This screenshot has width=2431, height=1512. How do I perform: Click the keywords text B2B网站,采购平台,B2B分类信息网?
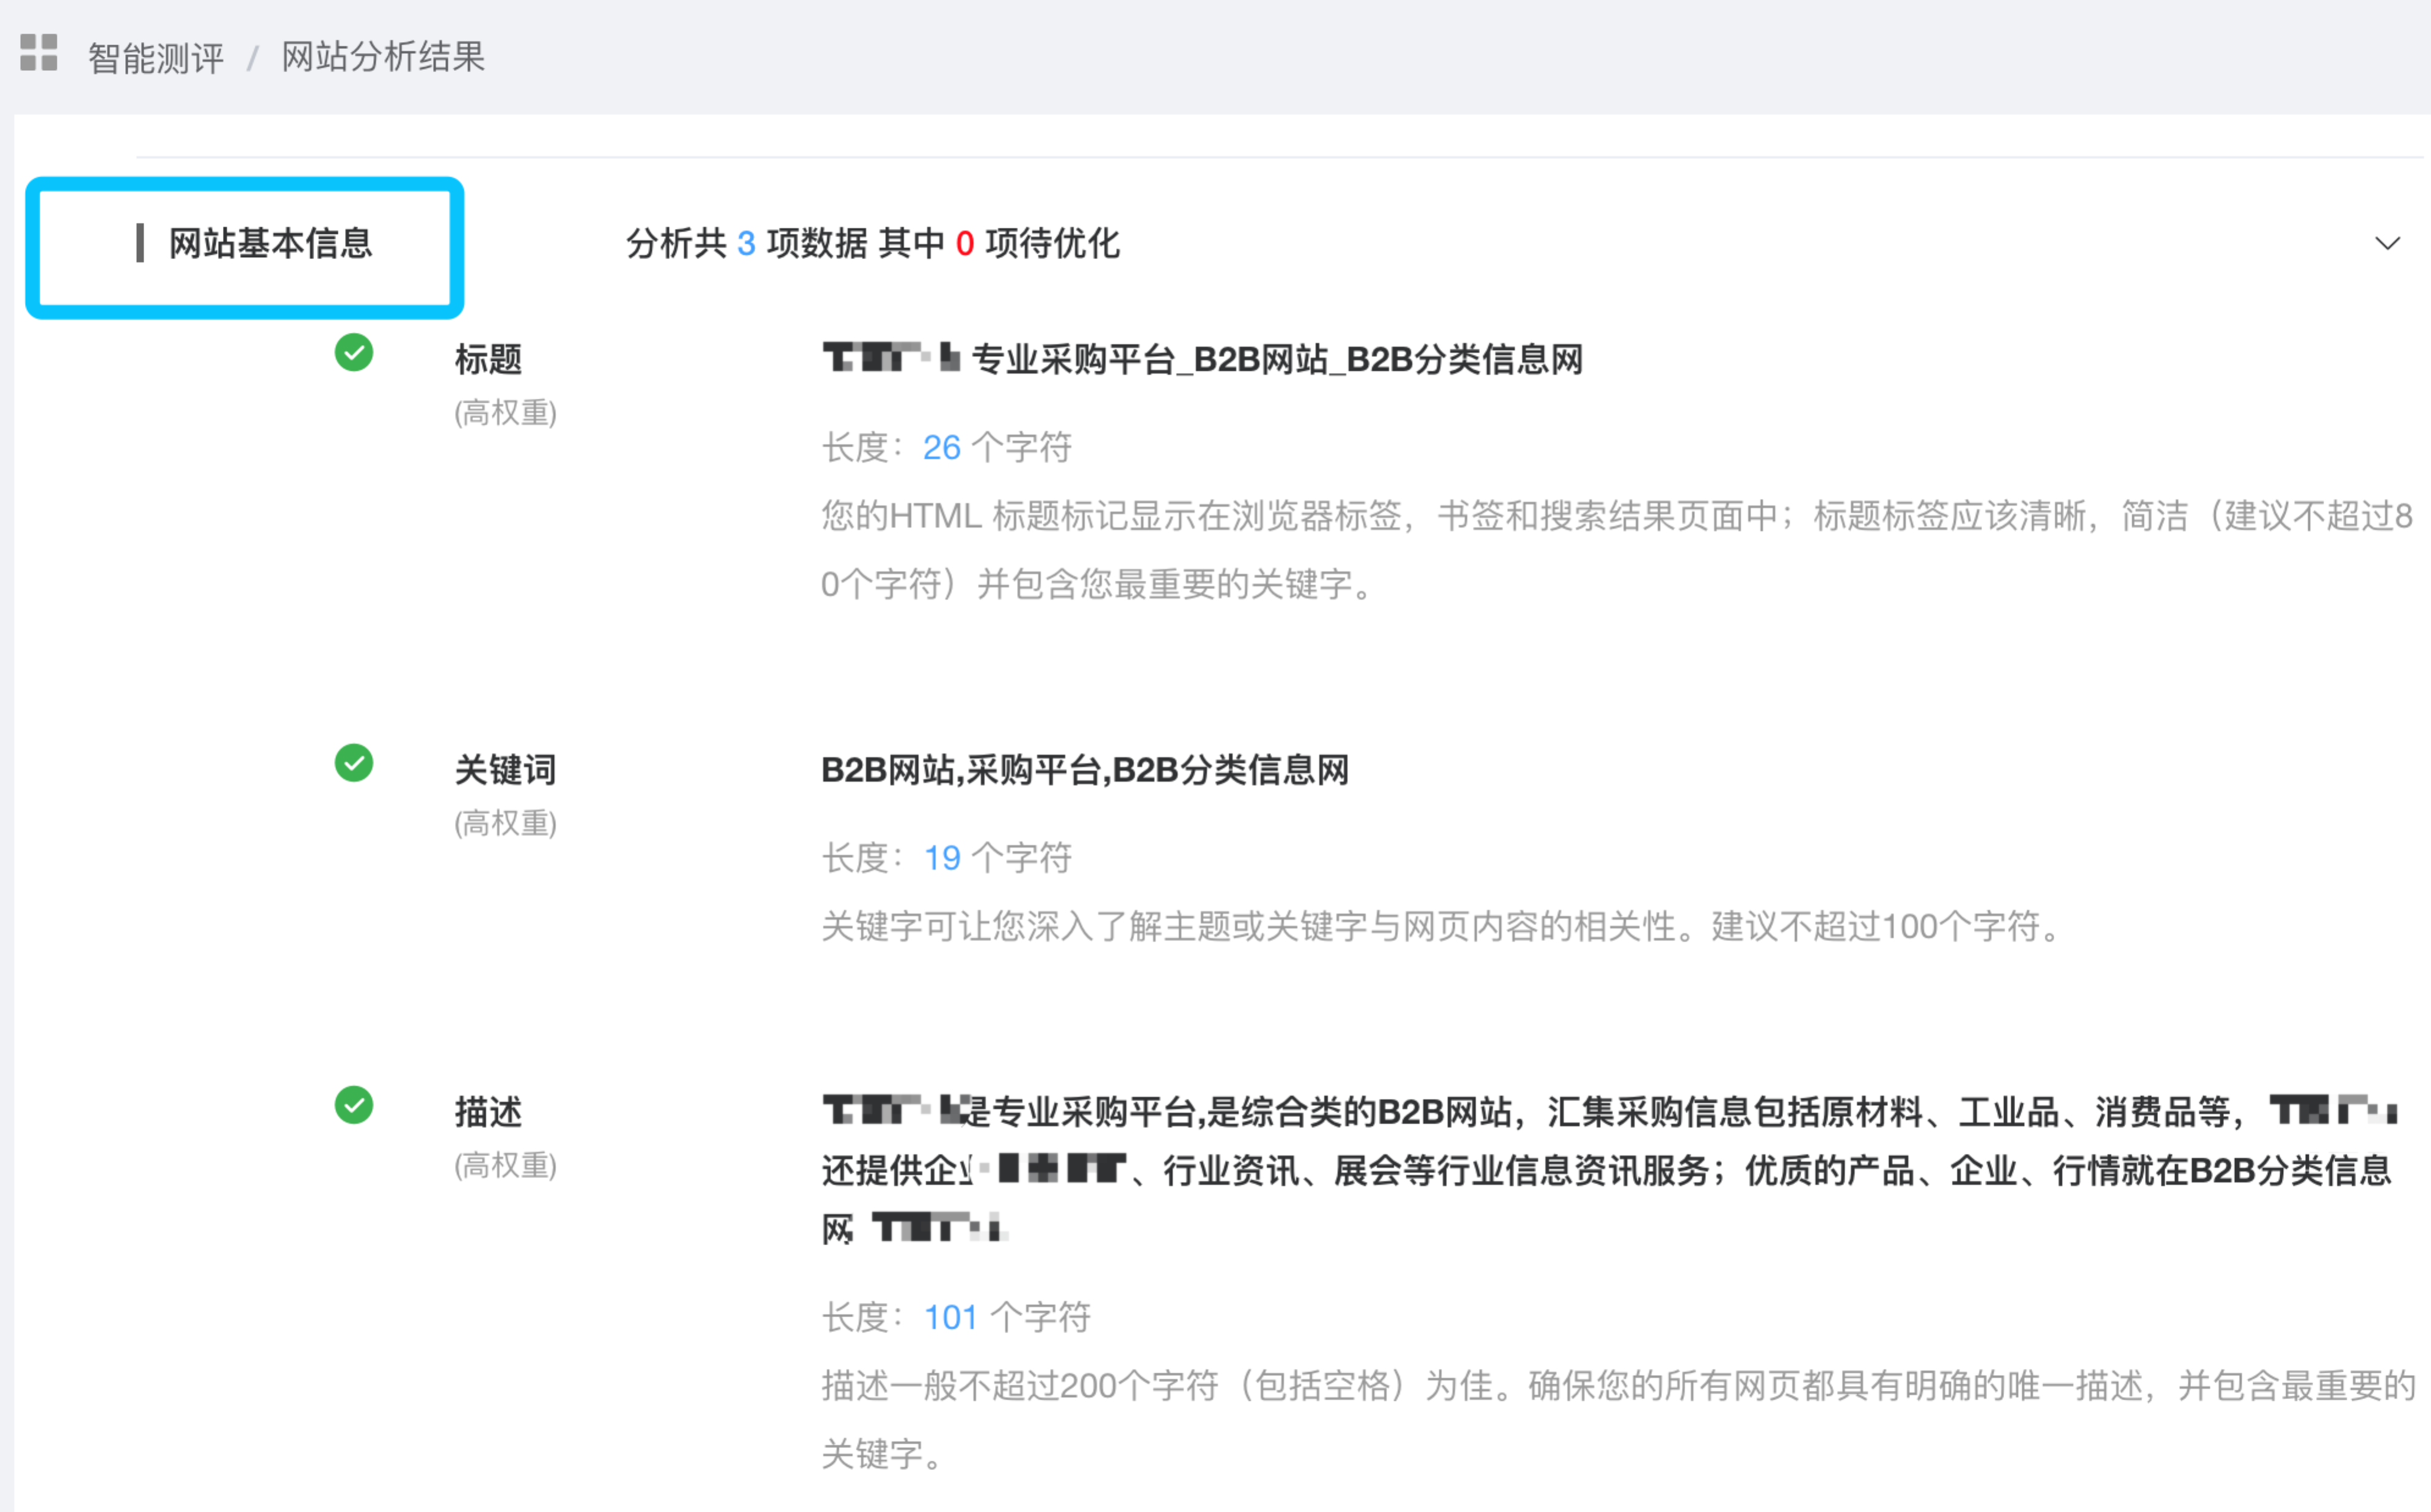1085,769
